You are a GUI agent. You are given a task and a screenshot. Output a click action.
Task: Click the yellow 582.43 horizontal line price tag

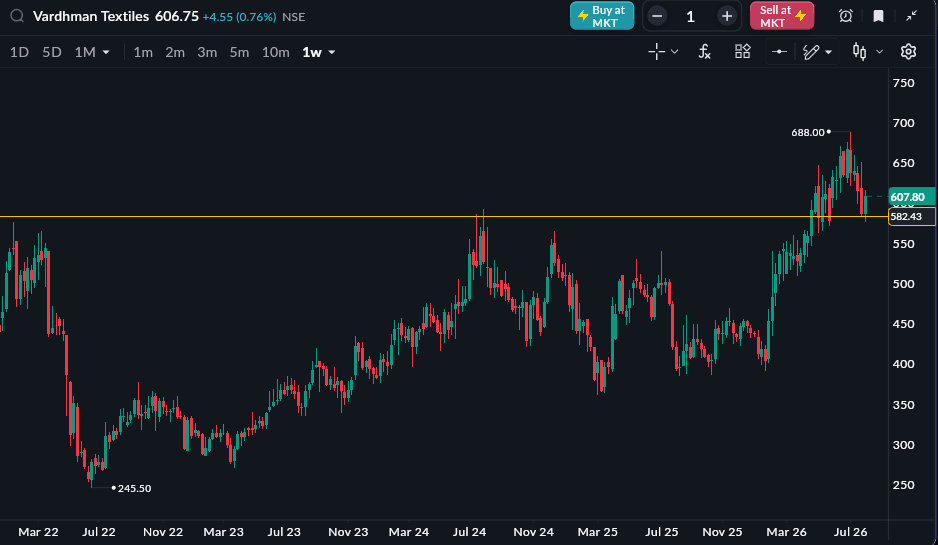tap(912, 217)
